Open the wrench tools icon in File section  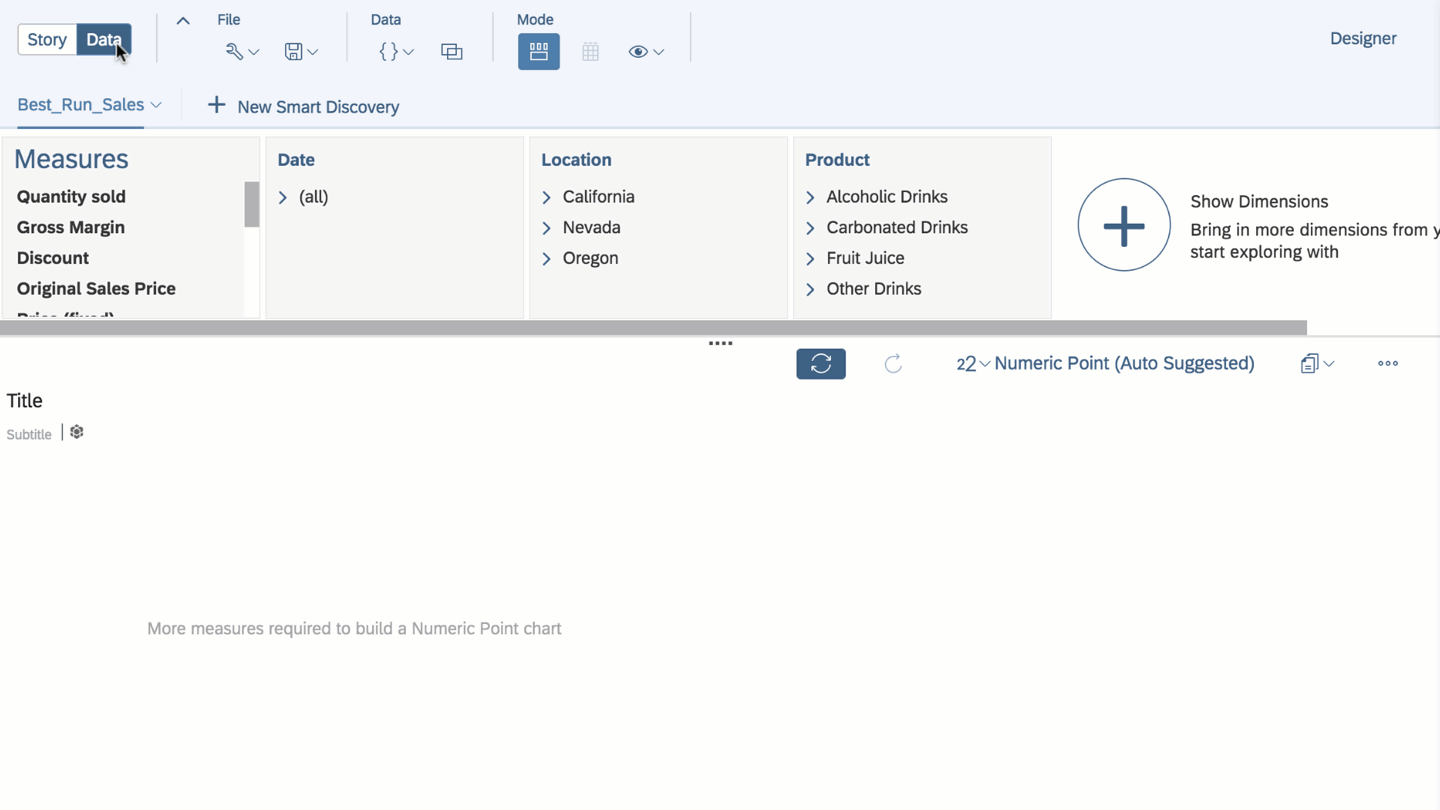(236, 51)
